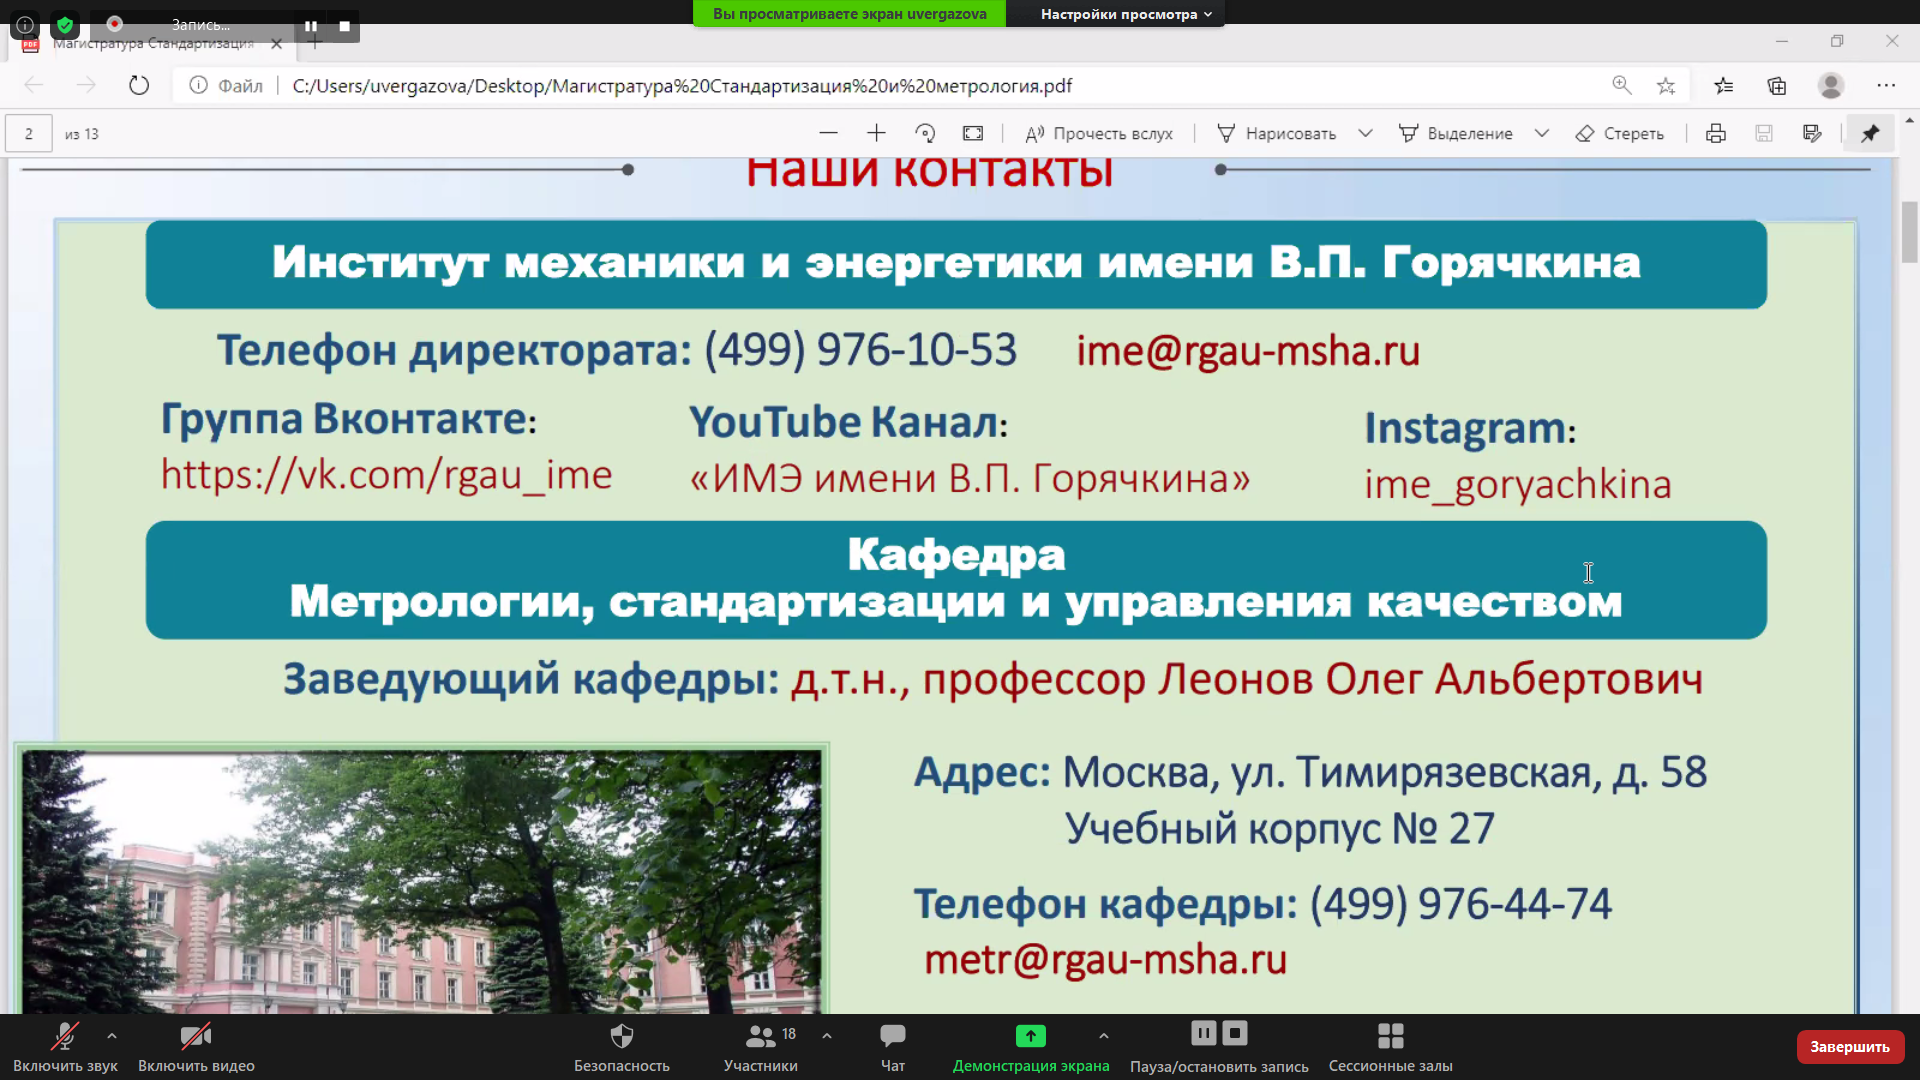Open view settings dropdown
The height and width of the screenshot is (1080, 1920).
(1126, 14)
